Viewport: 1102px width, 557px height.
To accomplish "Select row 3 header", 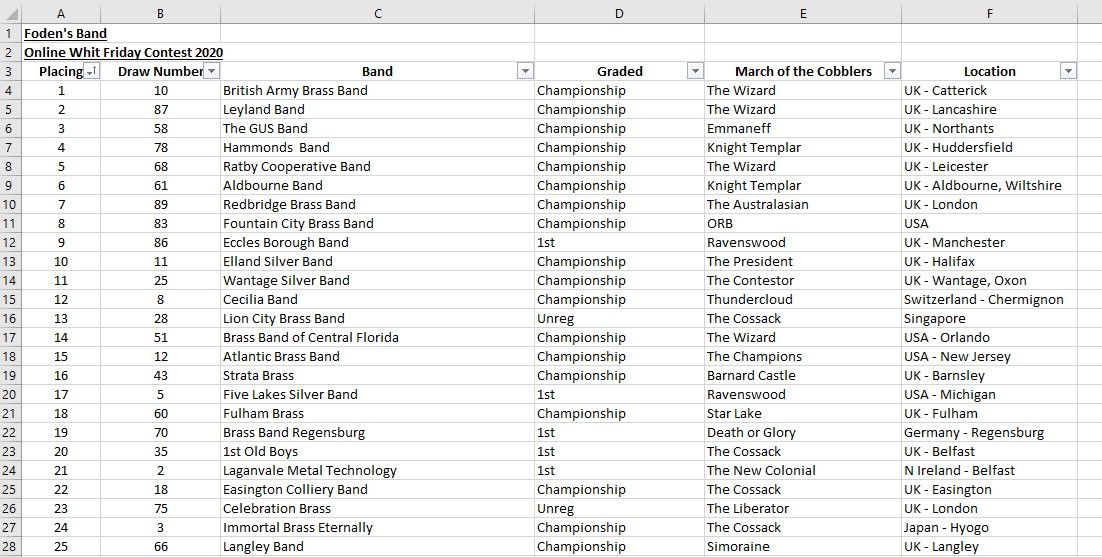I will click(10, 71).
